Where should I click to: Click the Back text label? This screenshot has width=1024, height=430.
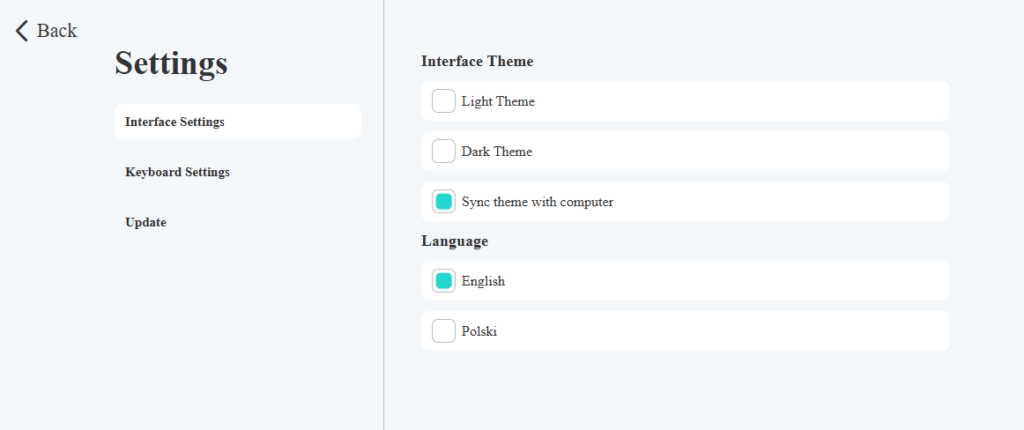point(57,31)
